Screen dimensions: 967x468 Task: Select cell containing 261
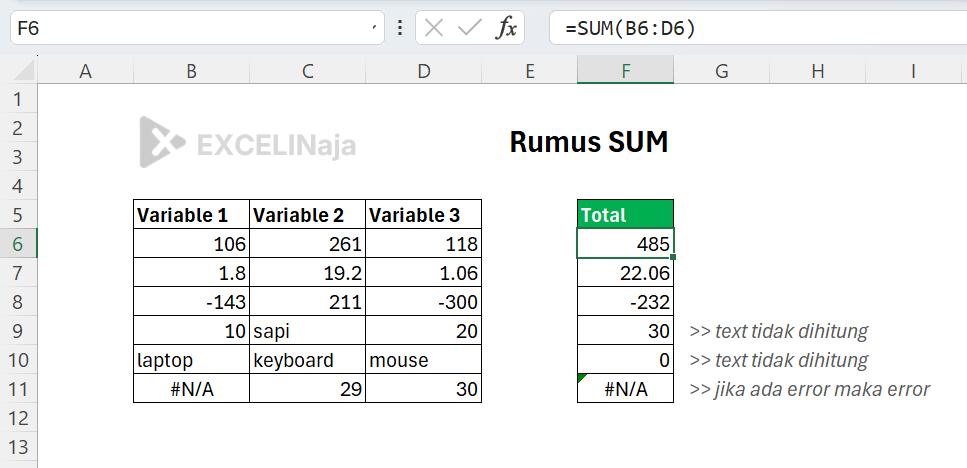click(x=308, y=244)
